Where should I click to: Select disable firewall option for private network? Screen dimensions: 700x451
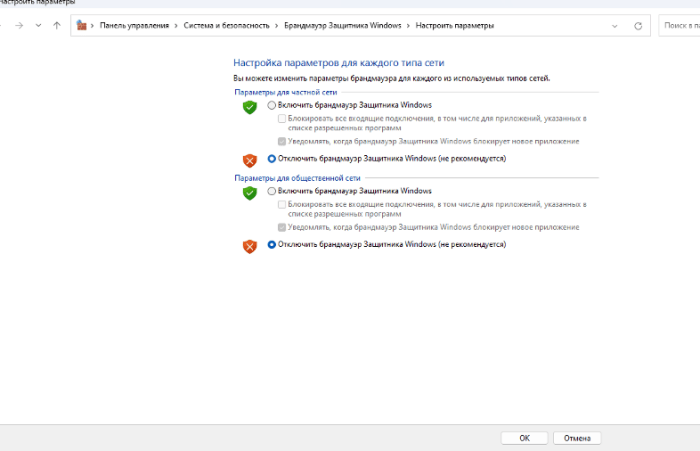(x=271, y=159)
